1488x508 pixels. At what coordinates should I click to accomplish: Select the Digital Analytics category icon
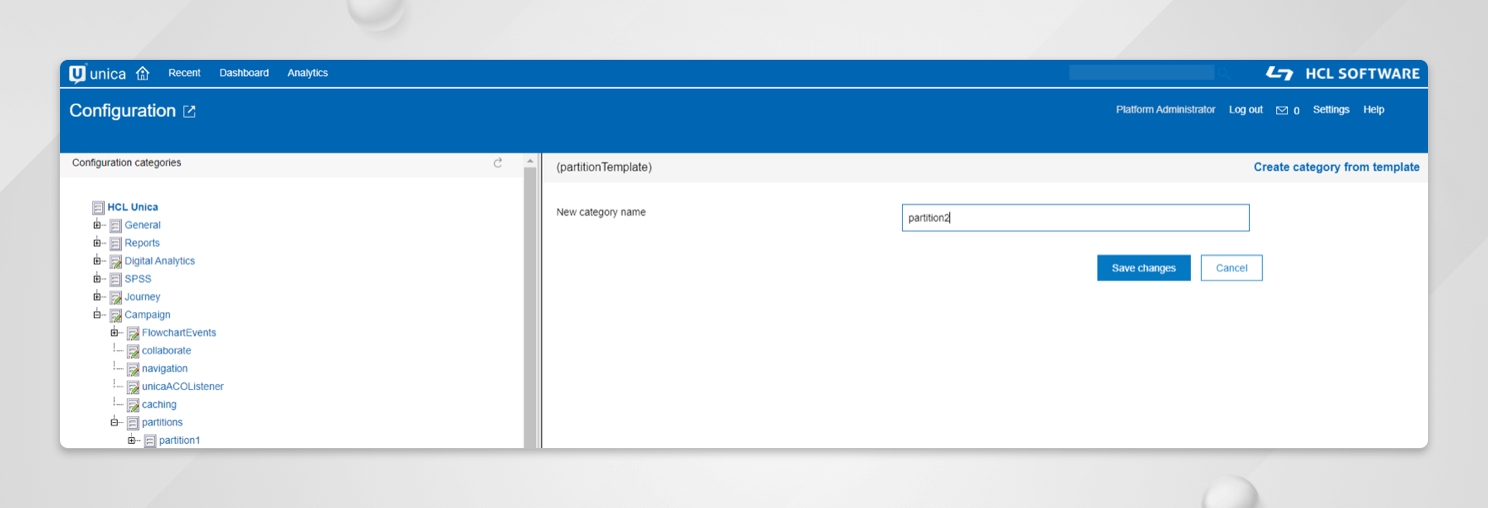(115, 262)
